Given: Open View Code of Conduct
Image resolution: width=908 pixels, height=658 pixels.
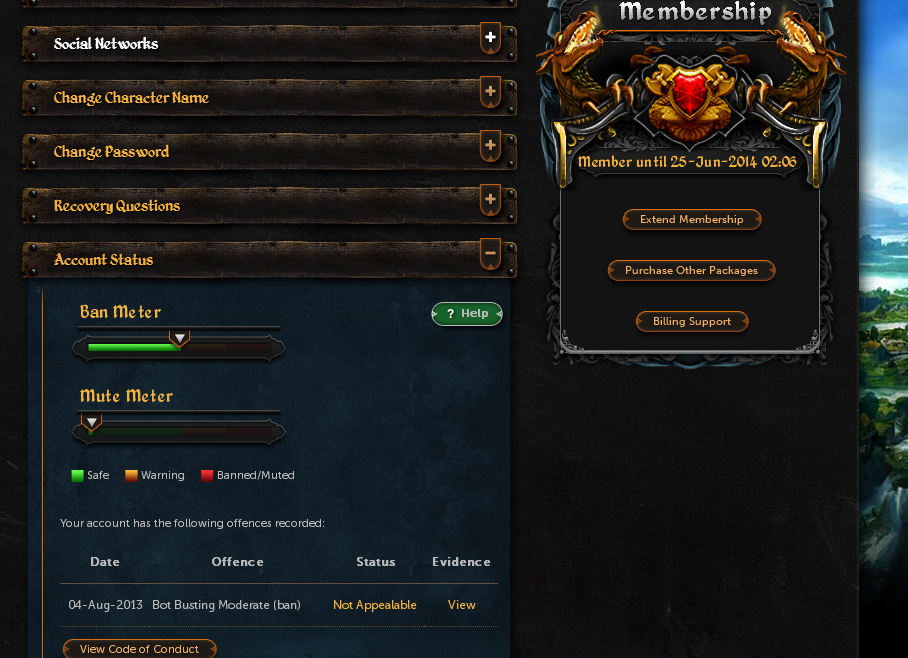Looking at the screenshot, I should pos(140,649).
